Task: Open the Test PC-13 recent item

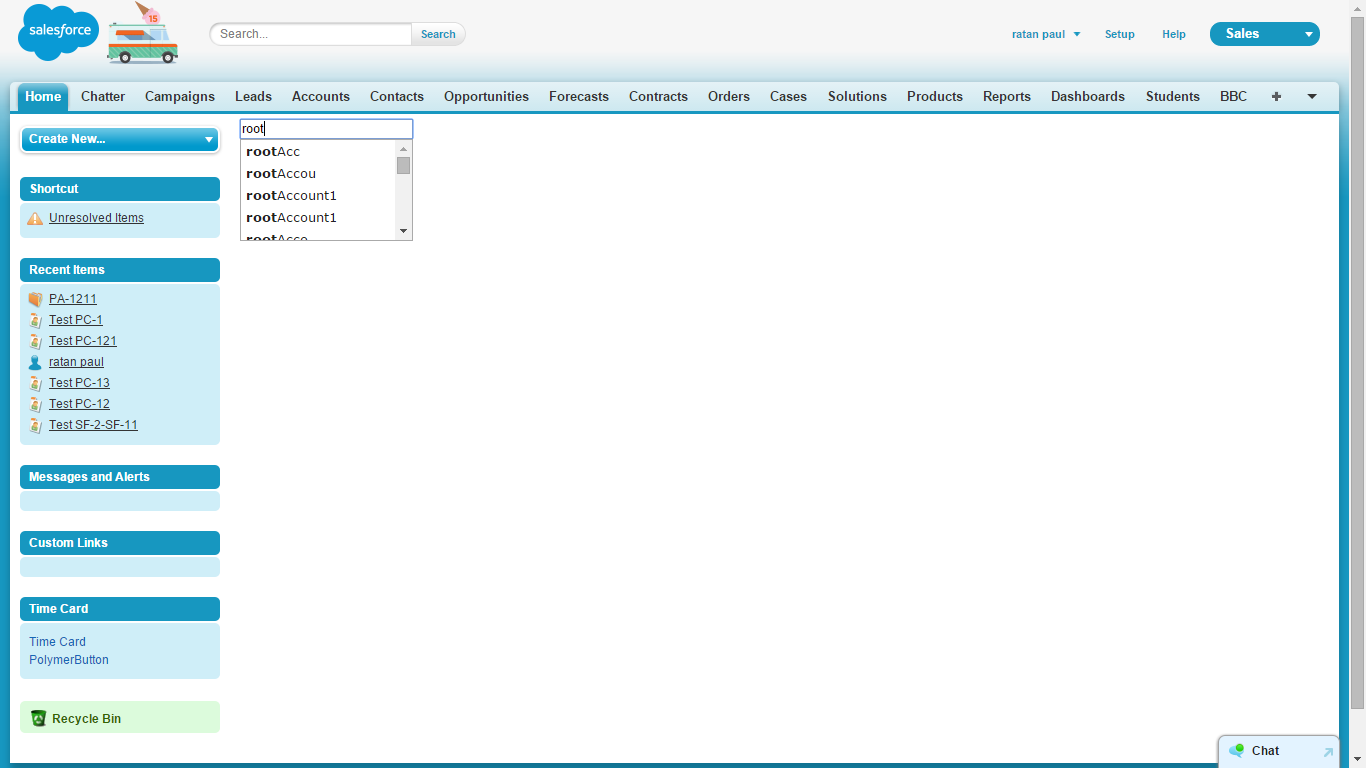Action: click(79, 383)
